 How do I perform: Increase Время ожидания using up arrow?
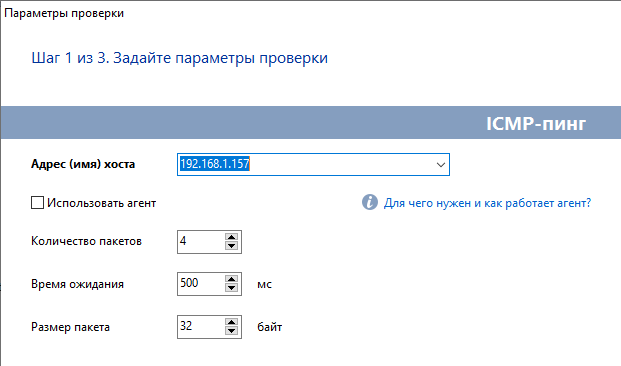[231, 279]
